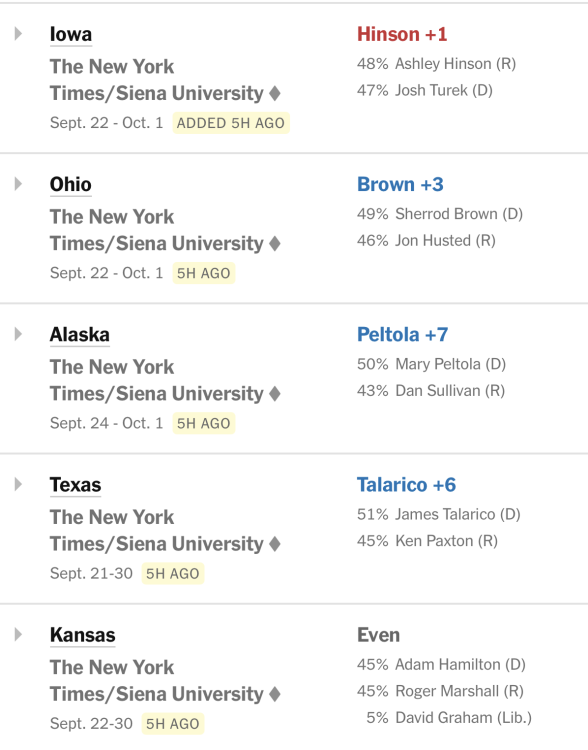Image resolution: width=588 pixels, height=750 pixels.
Task: Expand the Alaska poll row triangle
Action: pos(18,334)
